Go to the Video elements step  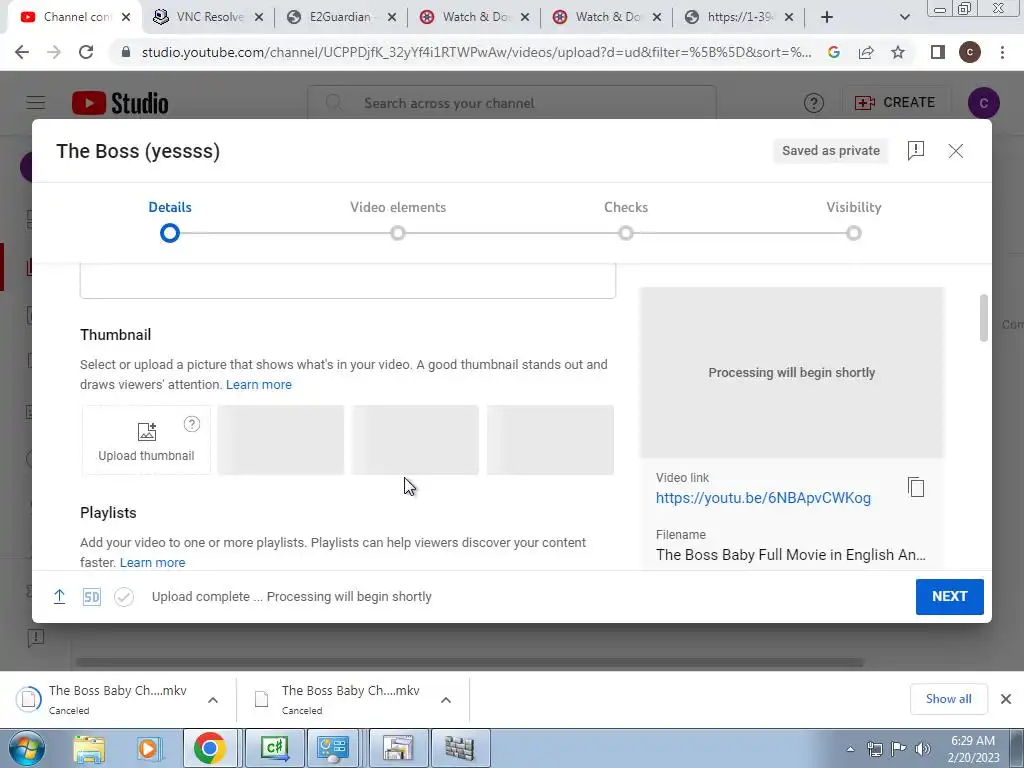398,221
